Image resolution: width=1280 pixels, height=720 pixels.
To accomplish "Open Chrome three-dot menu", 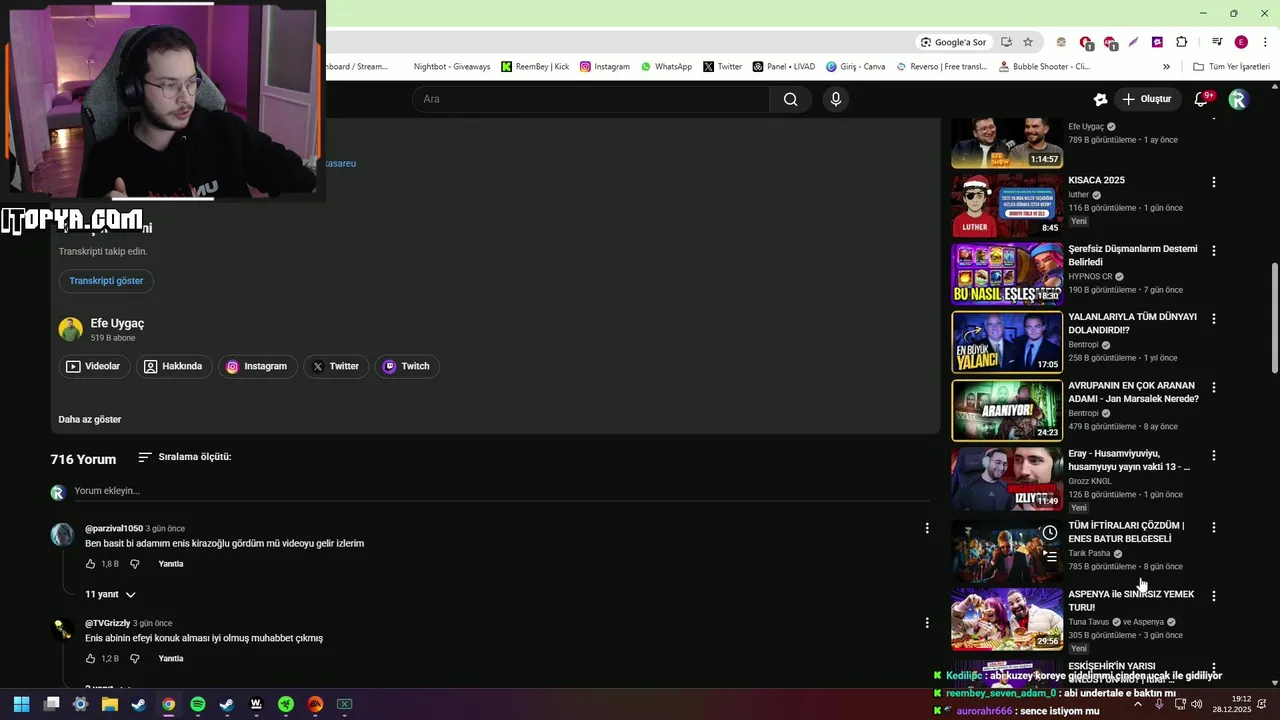I will (1263, 42).
